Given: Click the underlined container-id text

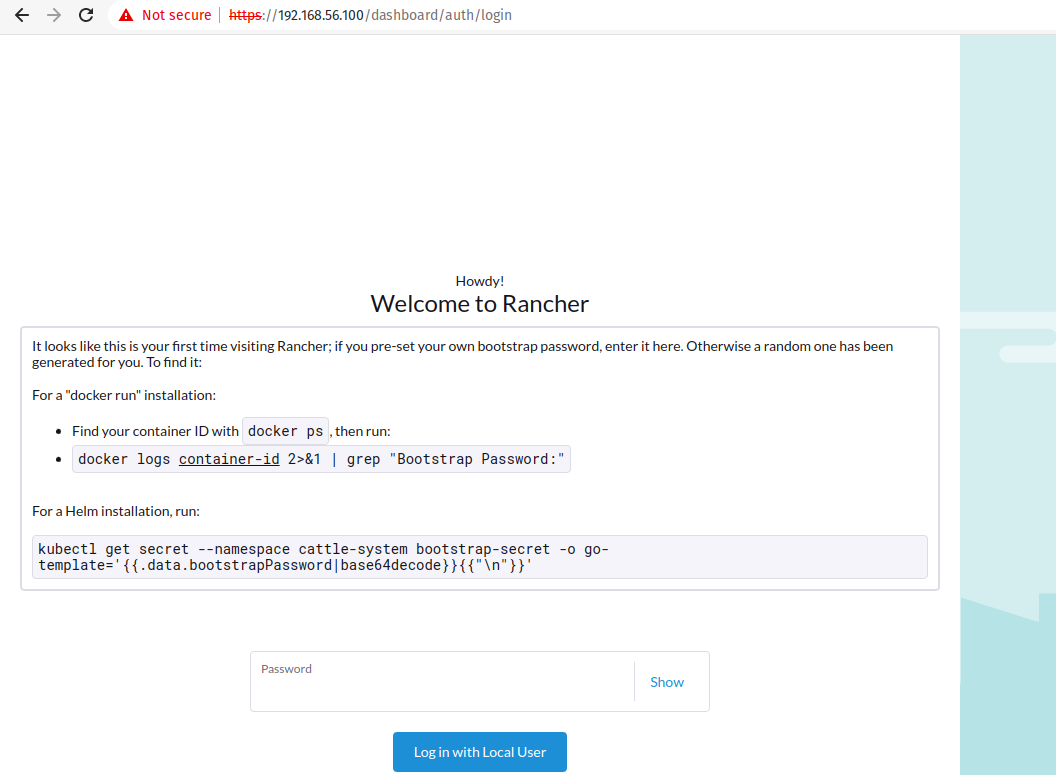Looking at the screenshot, I should tap(229, 459).
